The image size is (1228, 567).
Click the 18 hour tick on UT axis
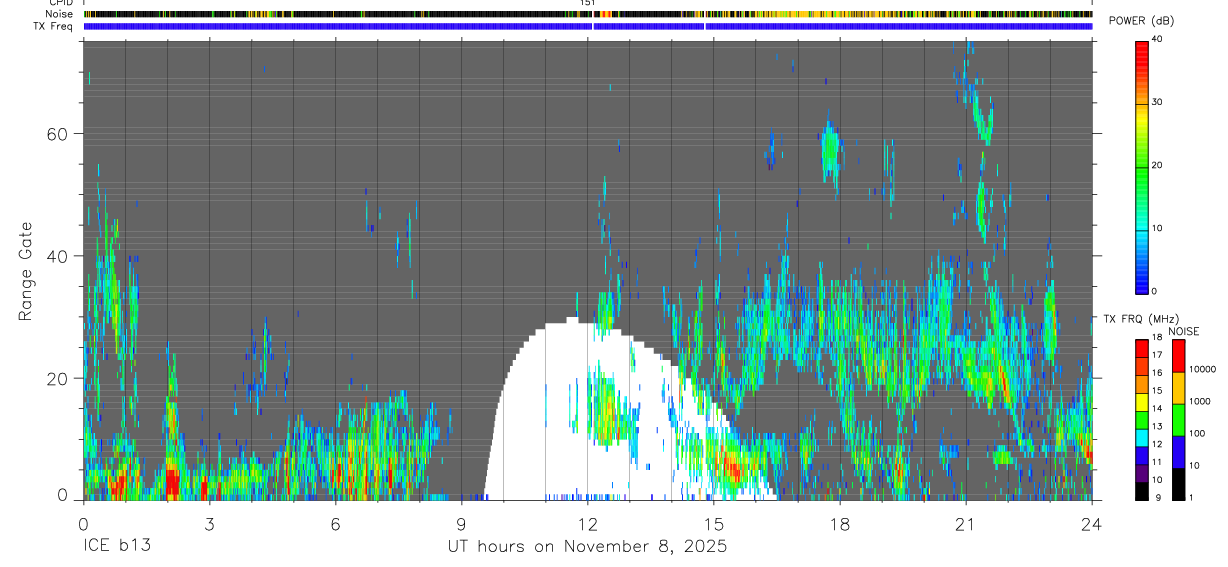tap(840, 524)
